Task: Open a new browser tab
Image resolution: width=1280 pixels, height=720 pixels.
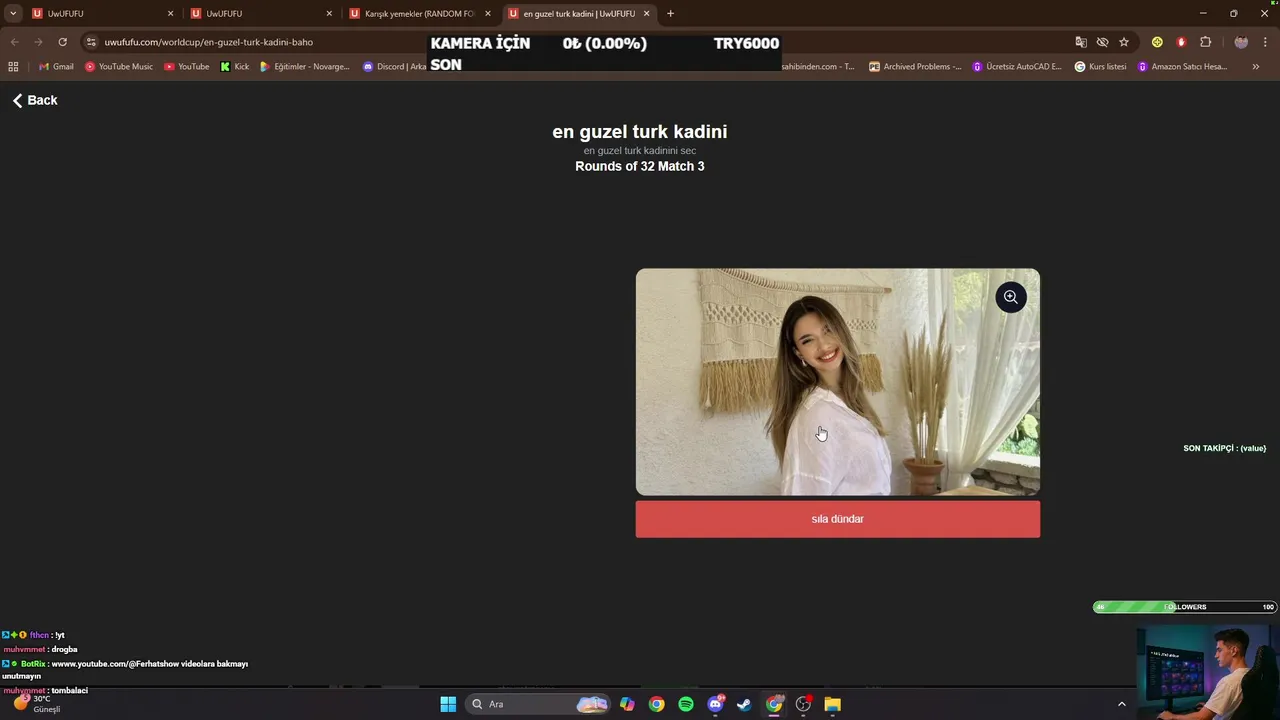Action: pyautogui.click(x=670, y=14)
